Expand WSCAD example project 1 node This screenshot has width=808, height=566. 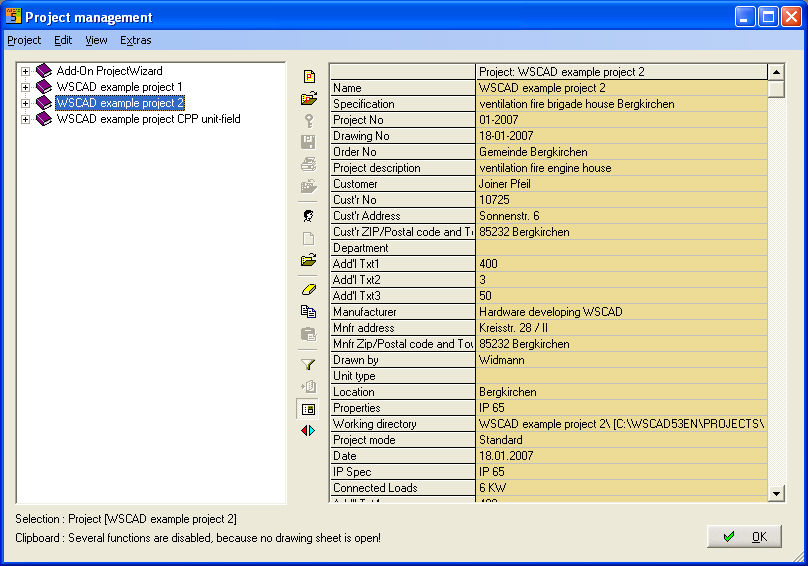click(x=25, y=87)
